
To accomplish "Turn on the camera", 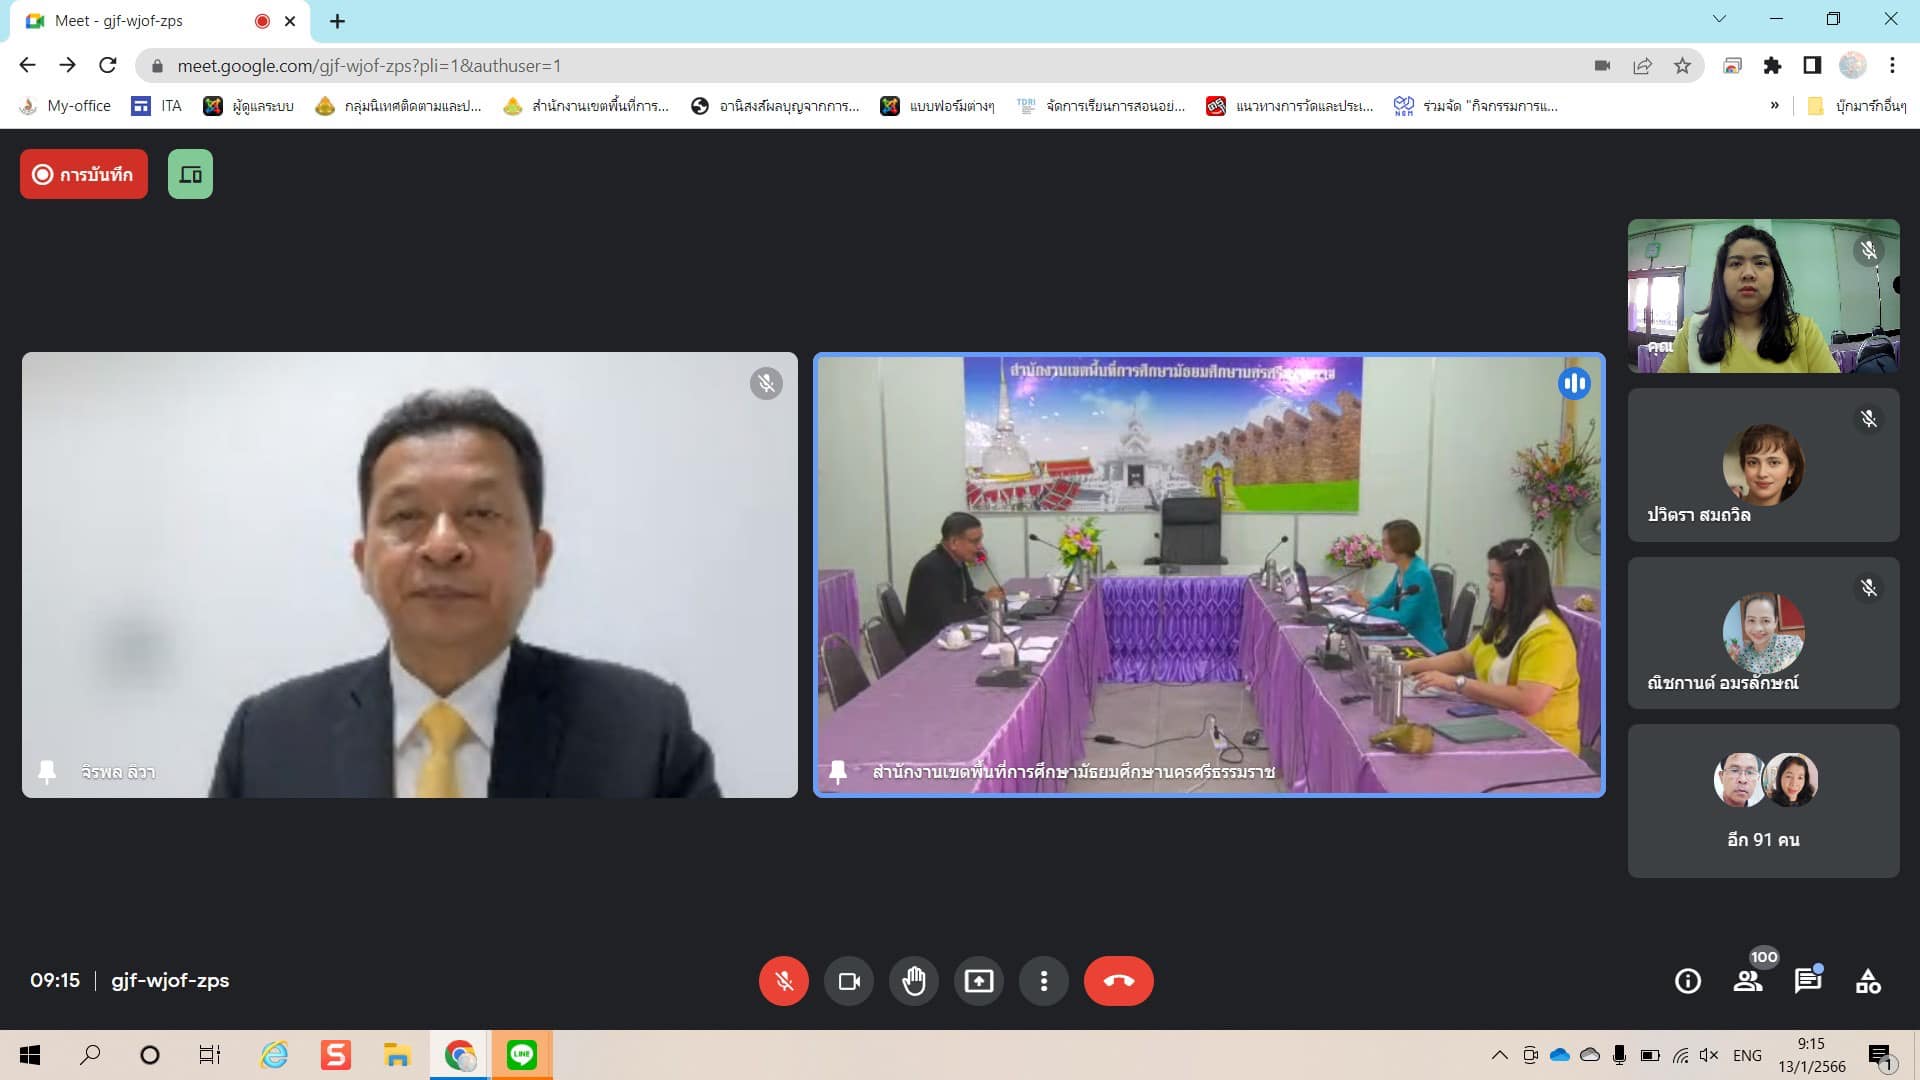I will tap(849, 981).
